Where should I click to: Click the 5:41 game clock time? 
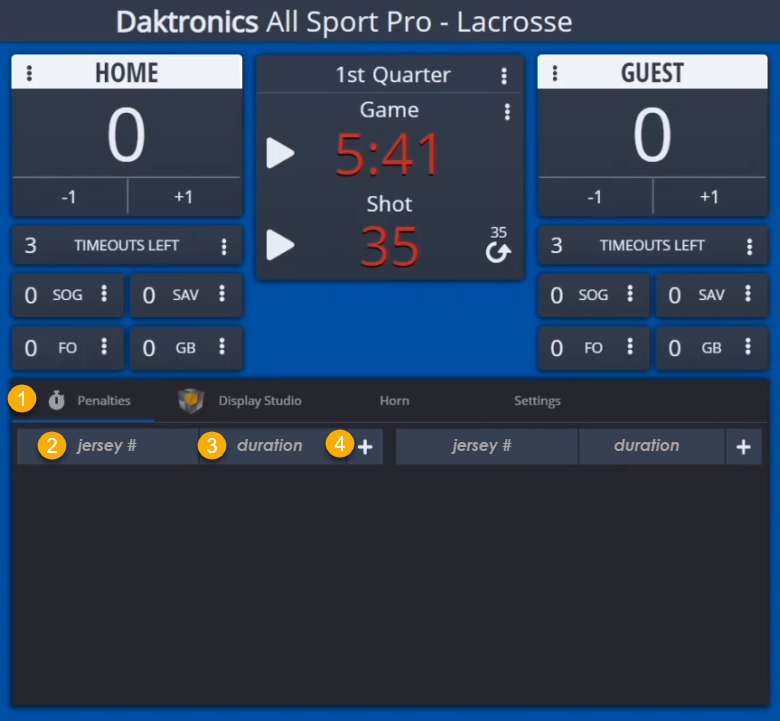coord(387,155)
